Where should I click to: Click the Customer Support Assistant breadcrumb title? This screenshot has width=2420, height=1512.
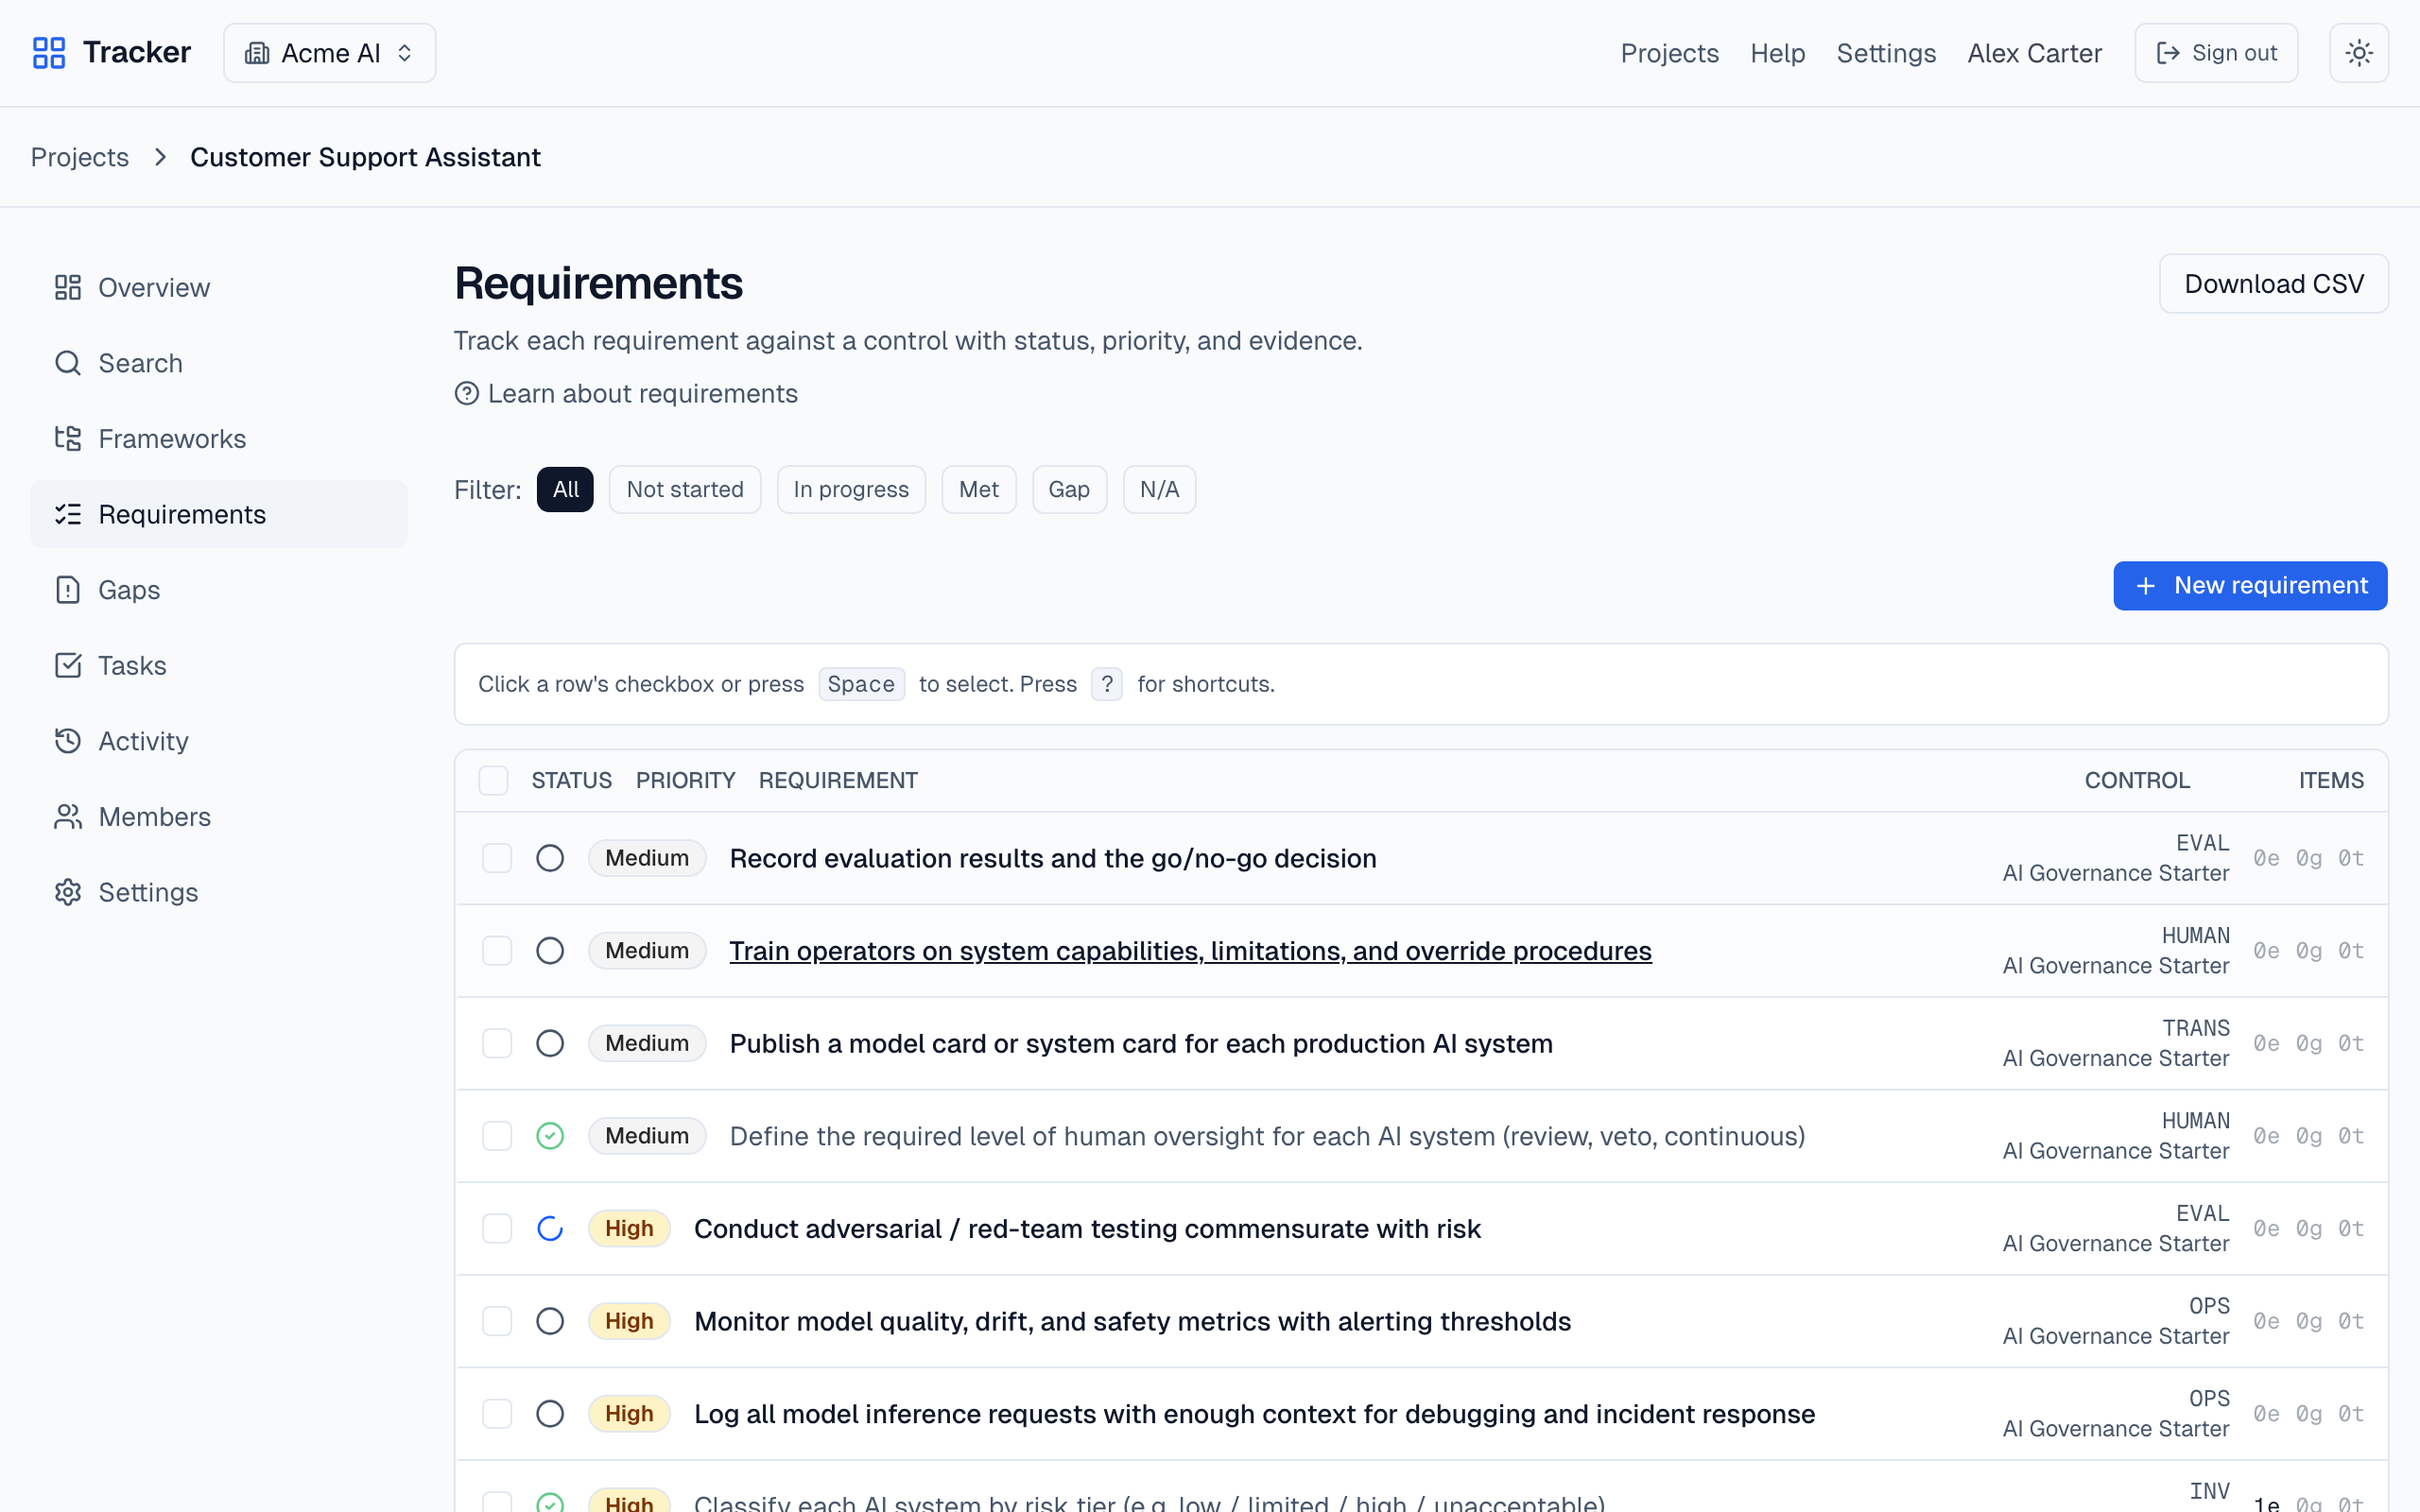point(365,157)
